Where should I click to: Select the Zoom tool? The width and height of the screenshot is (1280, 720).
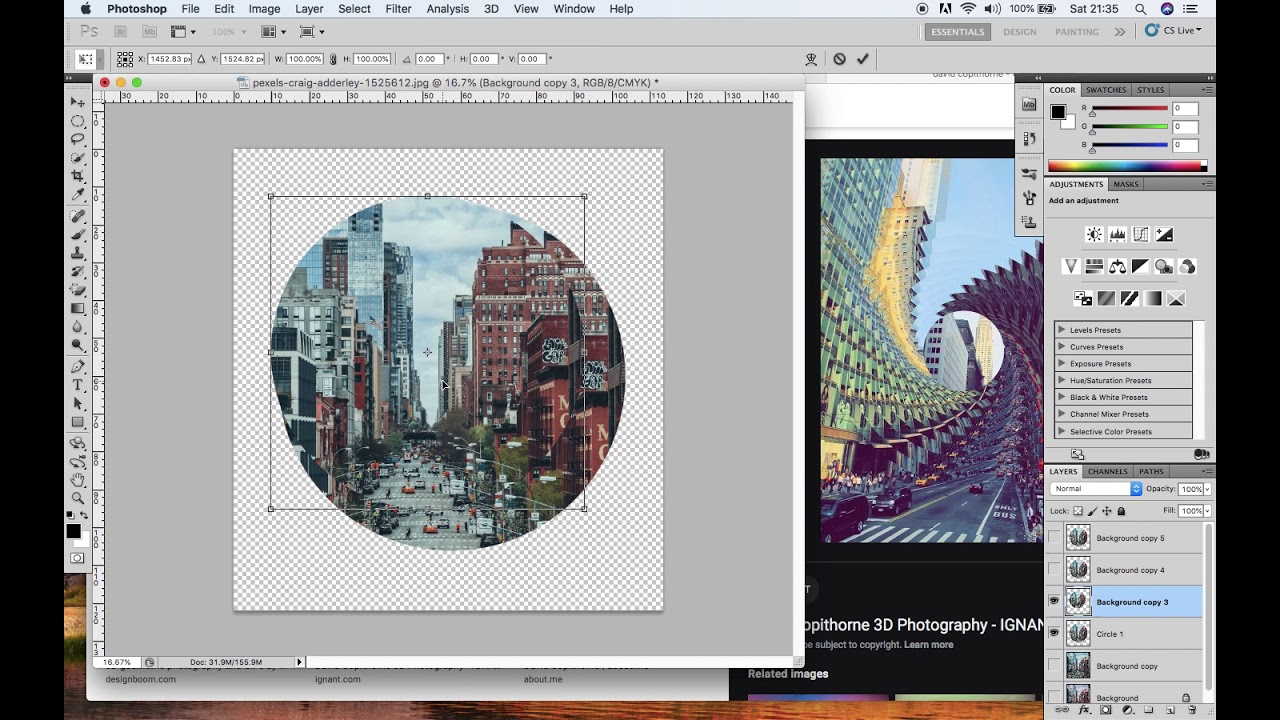(x=78, y=498)
